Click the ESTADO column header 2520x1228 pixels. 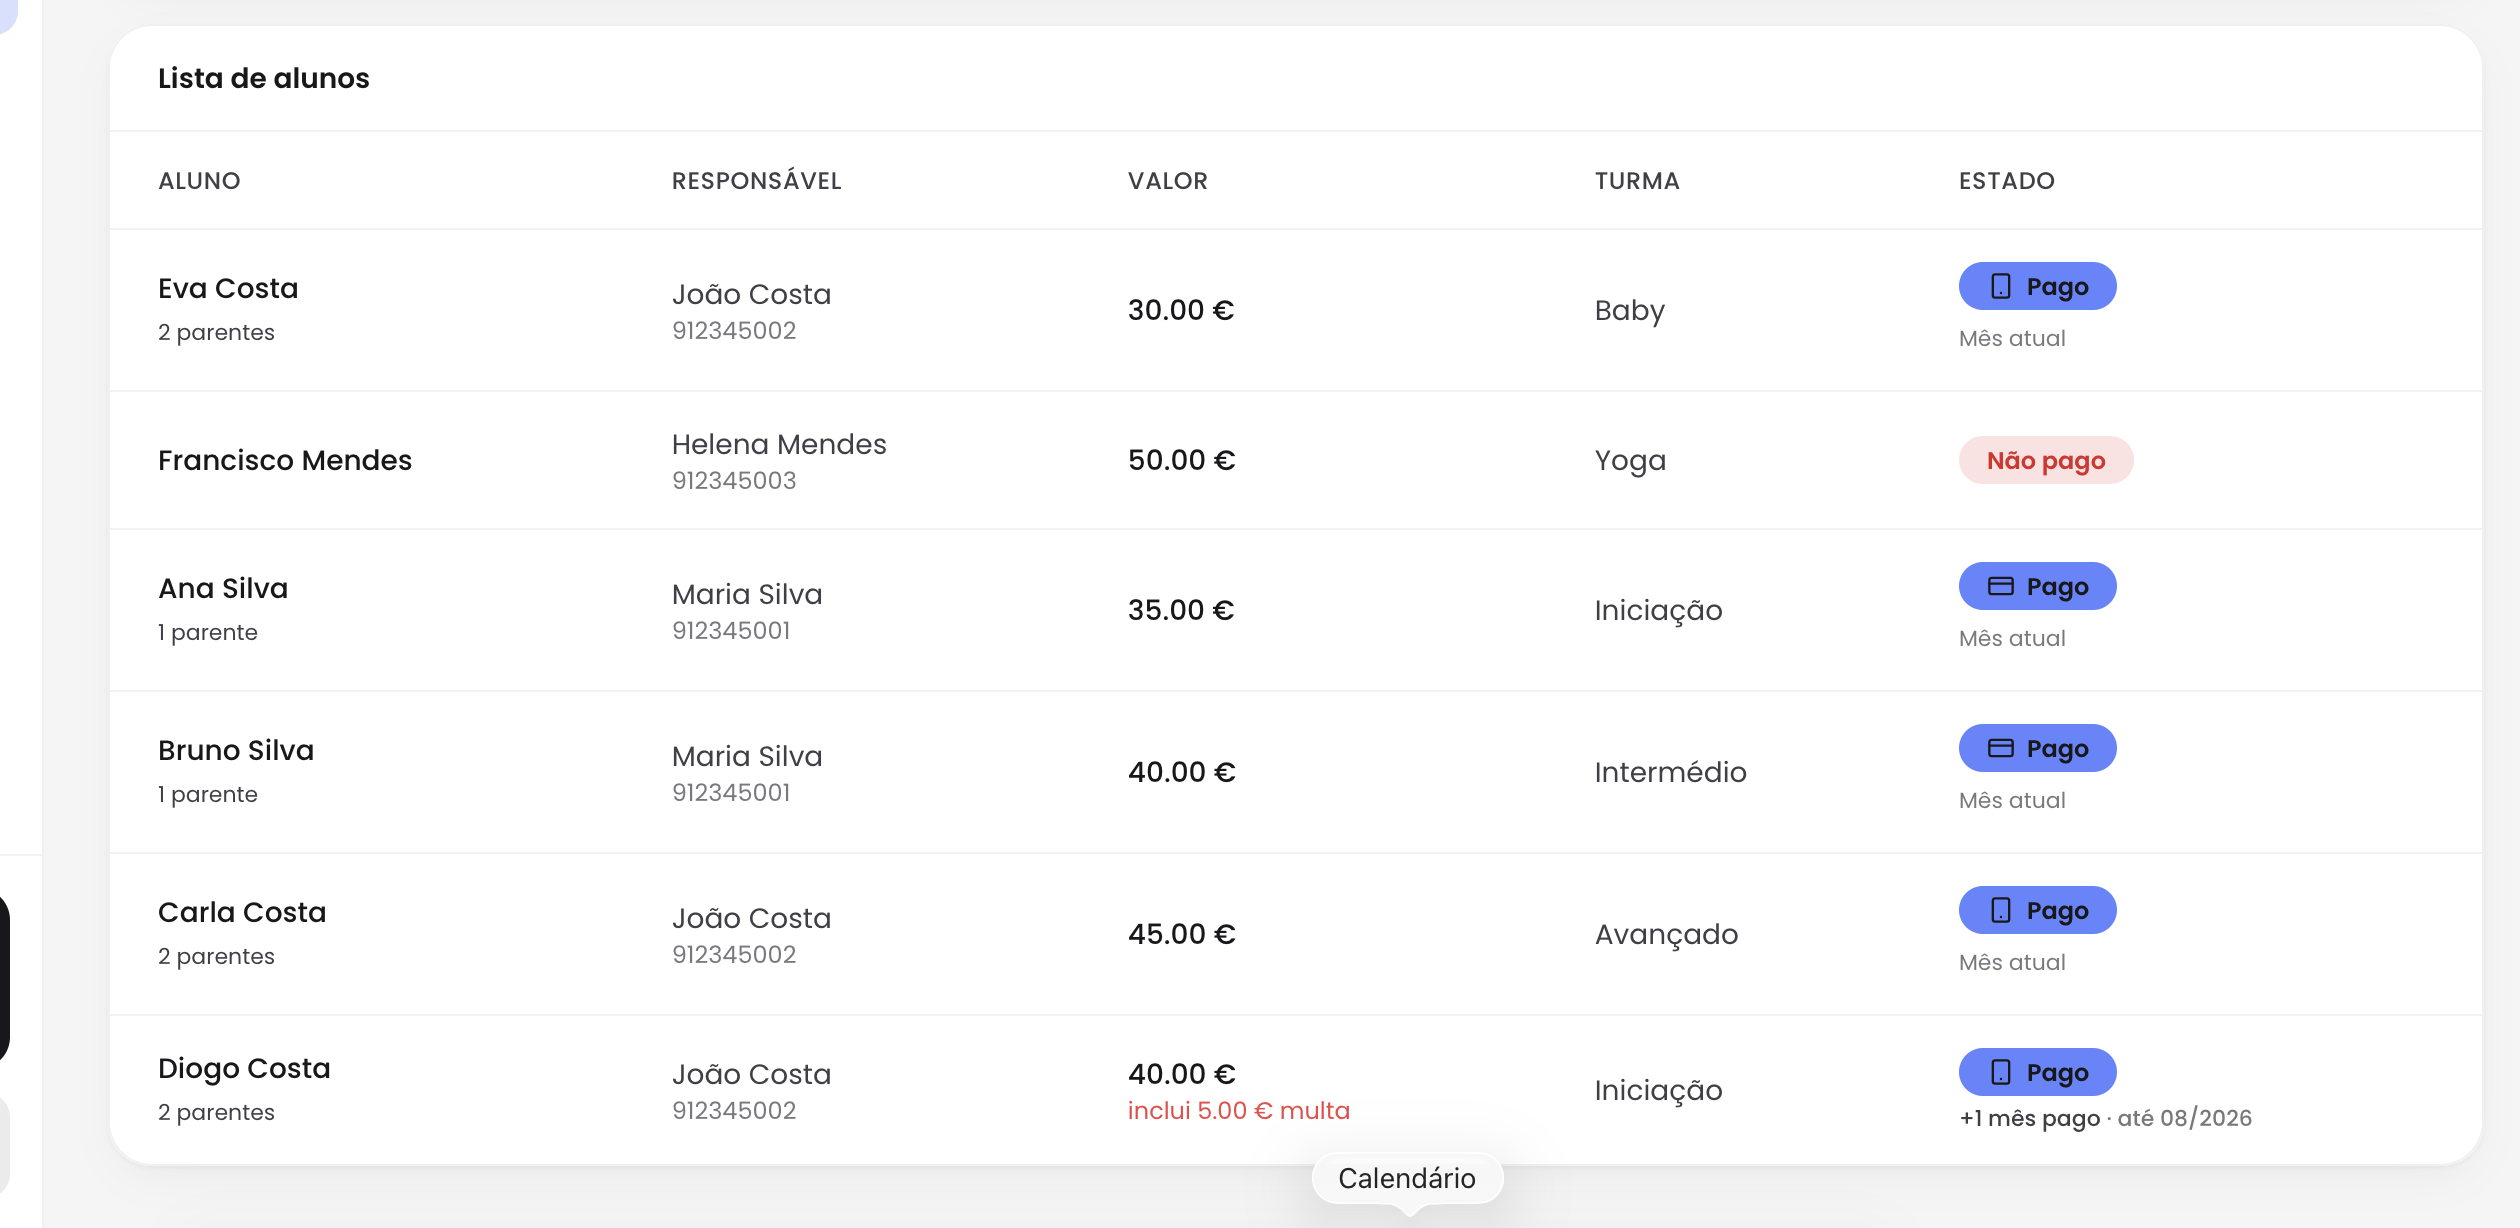click(x=2006, y=181)
